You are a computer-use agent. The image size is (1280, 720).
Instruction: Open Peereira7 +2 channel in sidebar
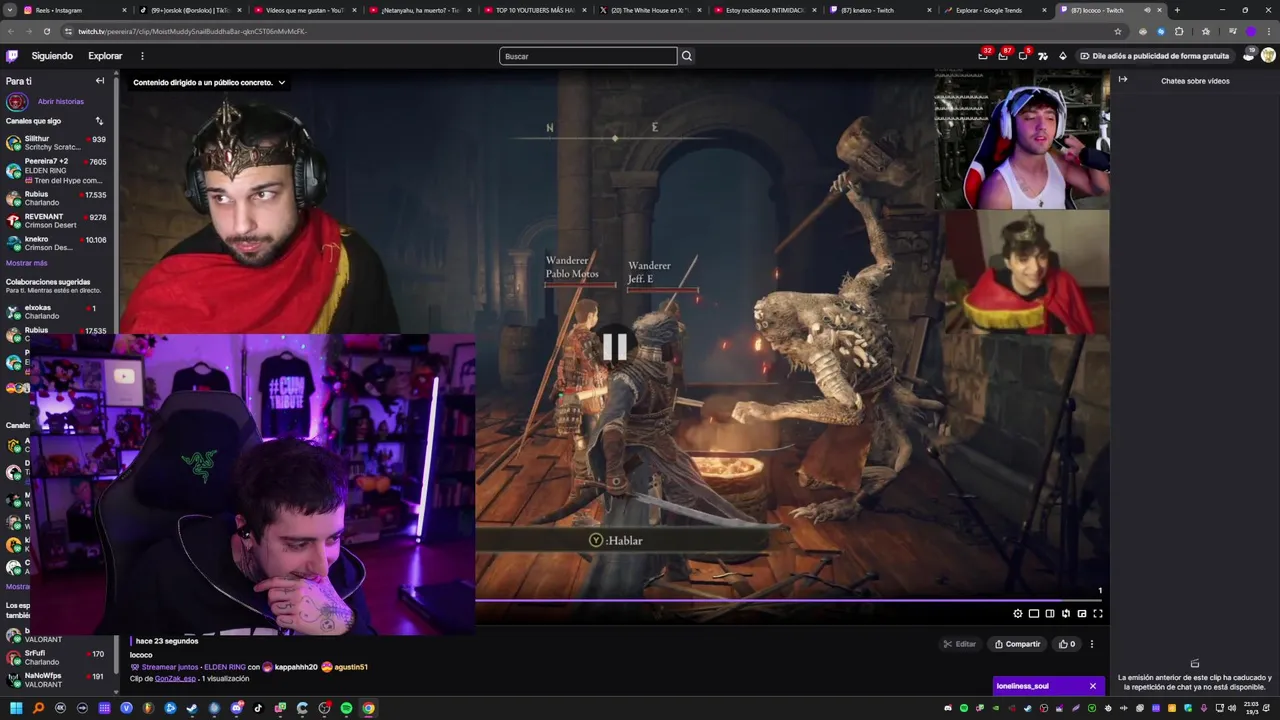tap(56, 170)
